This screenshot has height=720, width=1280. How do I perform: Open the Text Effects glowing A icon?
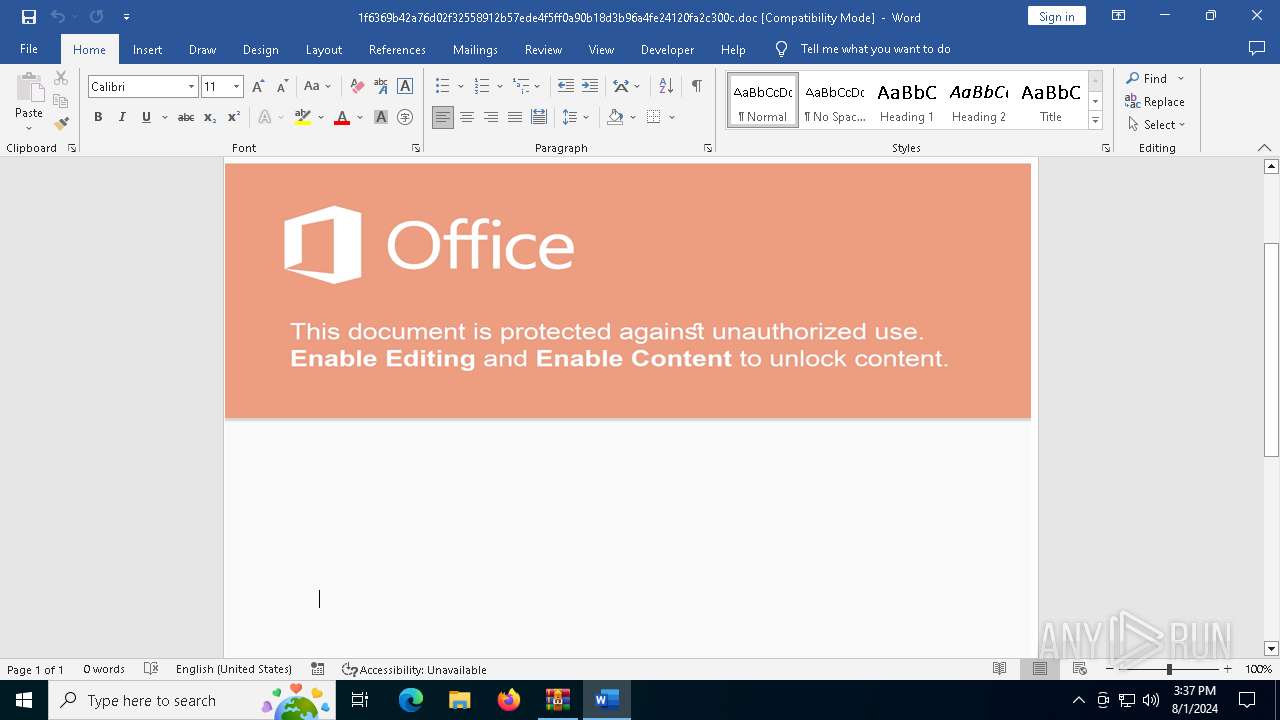click(x=265, y=117)
